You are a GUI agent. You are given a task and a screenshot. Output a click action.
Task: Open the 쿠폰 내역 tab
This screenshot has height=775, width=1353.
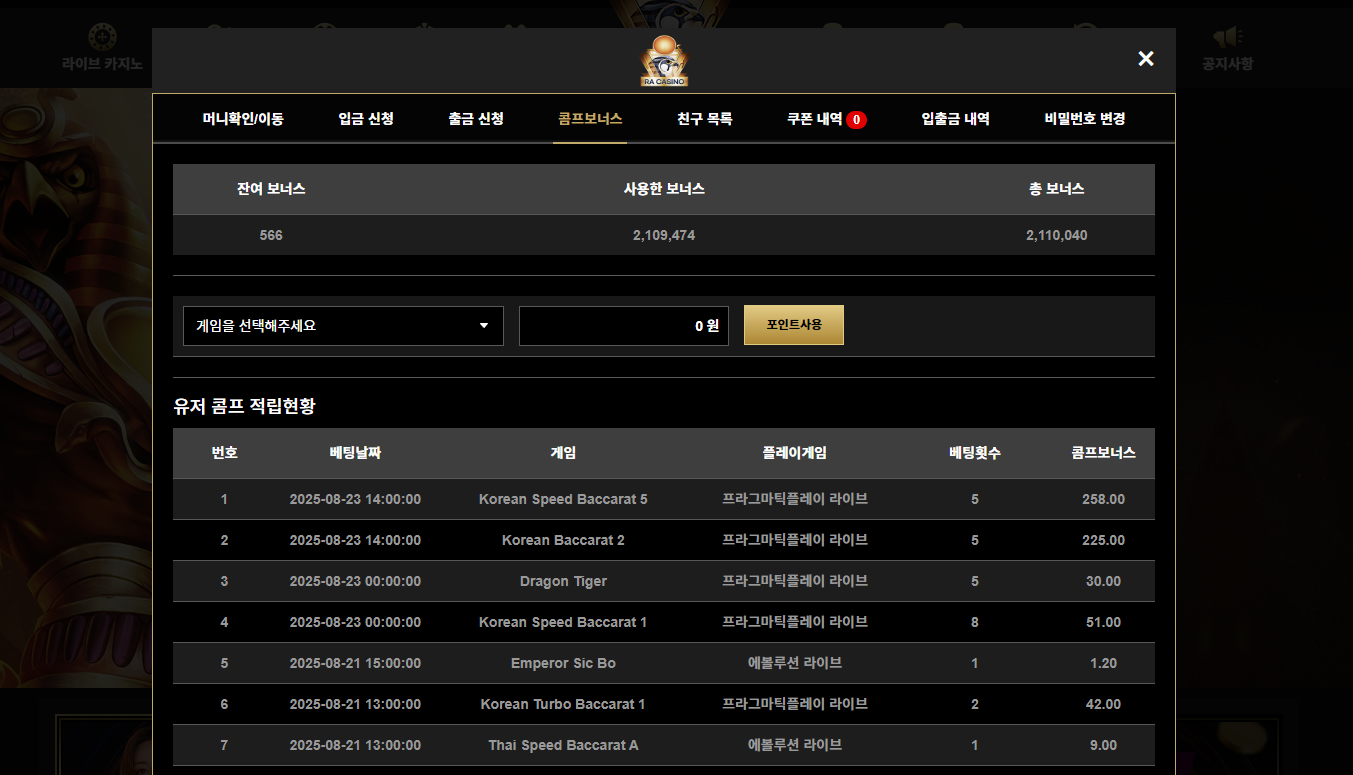815,118
